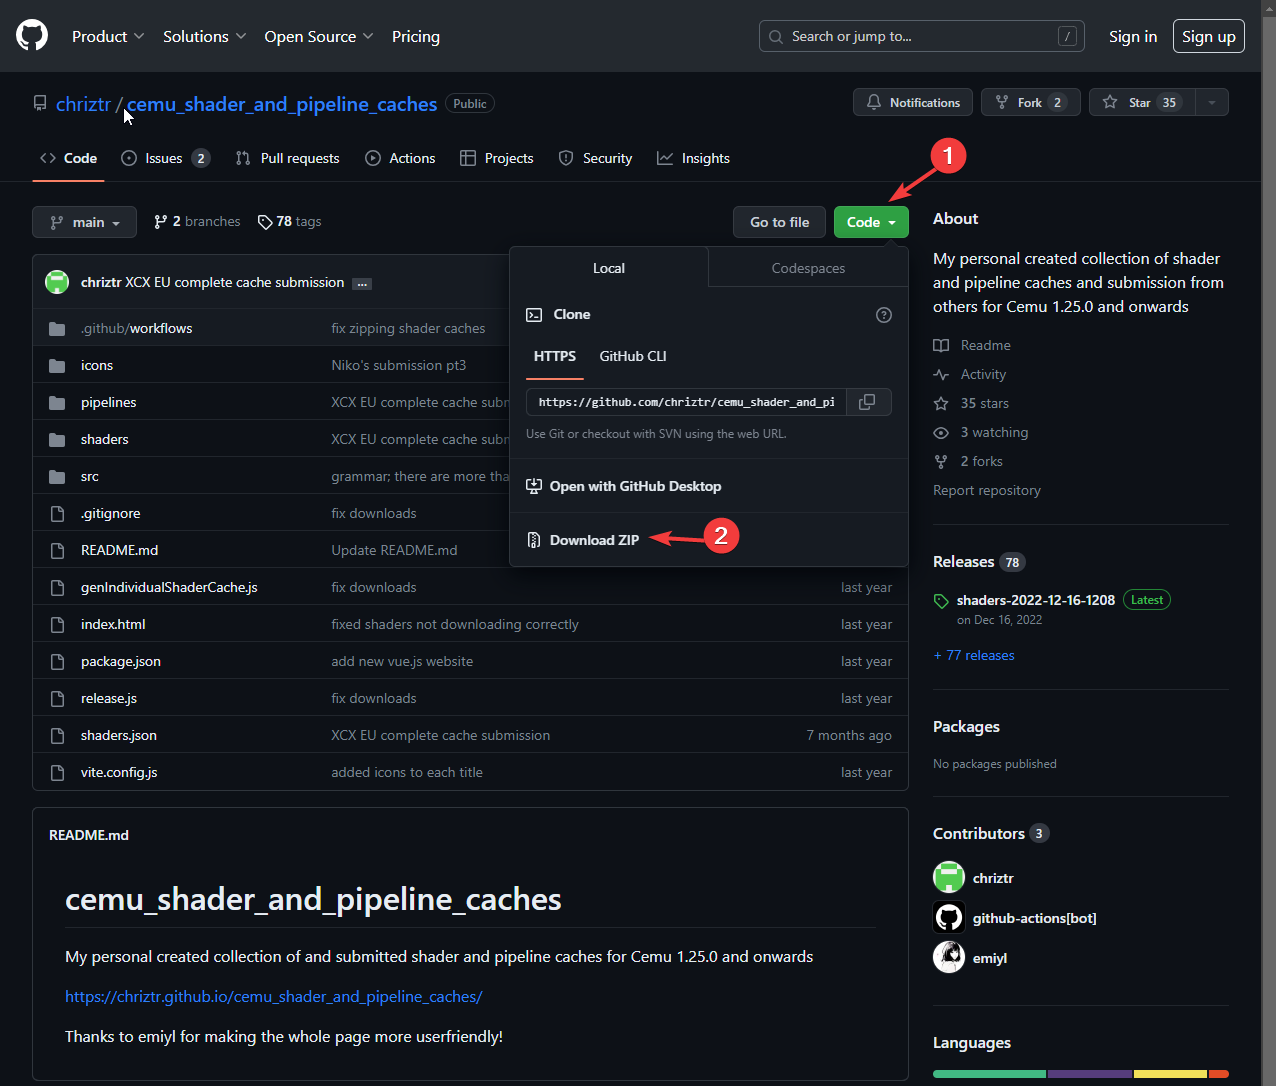Expand the Open Source menu

click(319, 36)
